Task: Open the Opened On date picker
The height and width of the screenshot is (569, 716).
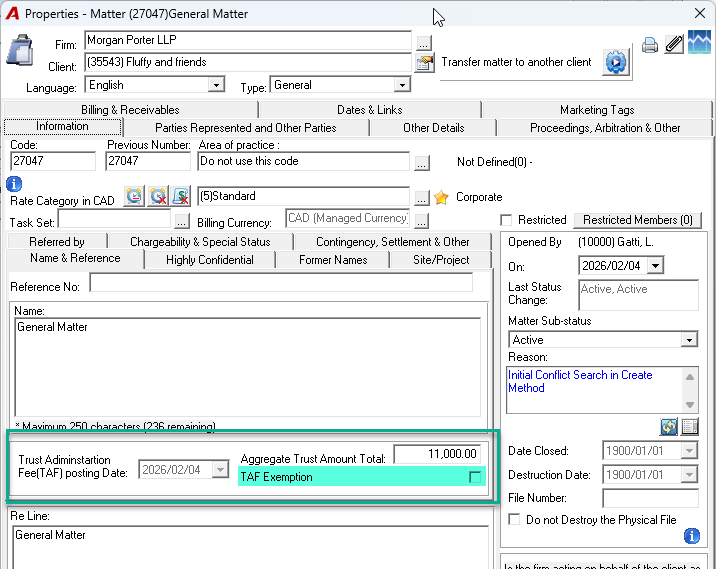Action: pyautogui.click(x=655, y=266)
